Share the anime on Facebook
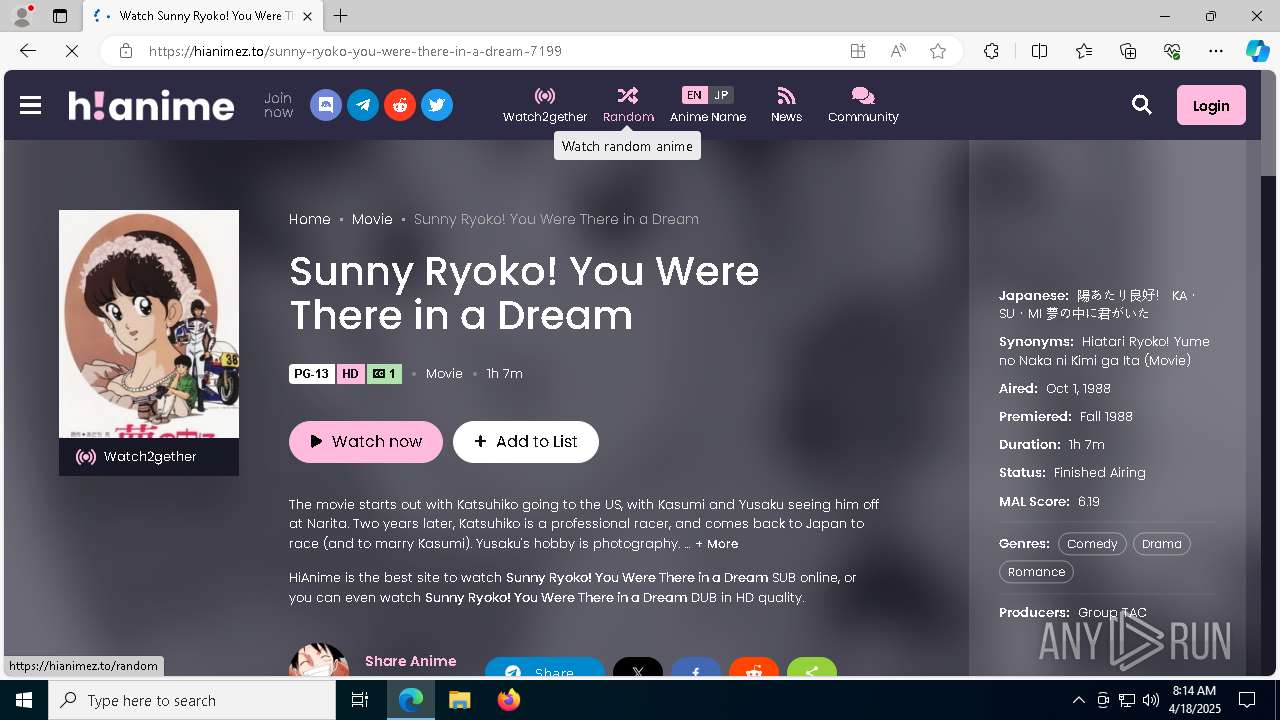This screenshot has width=1280, height=720. click(696, 668)
